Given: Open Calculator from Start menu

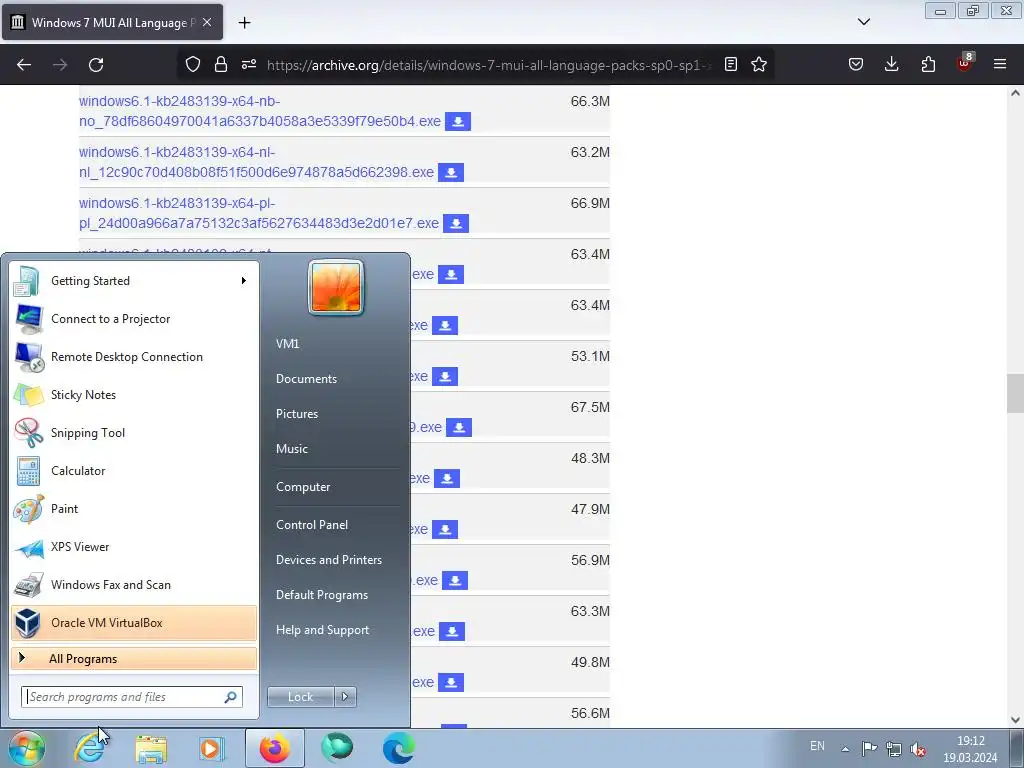Looking at the screenshot, I should [x=134, y=470].
